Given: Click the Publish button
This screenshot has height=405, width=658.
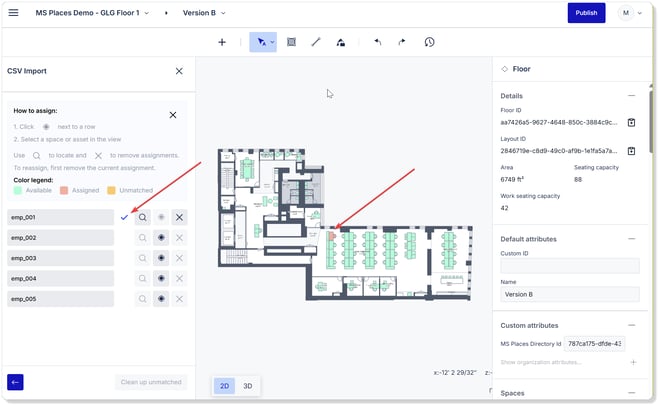Looking at the screenshot, I should pos(586,13).
